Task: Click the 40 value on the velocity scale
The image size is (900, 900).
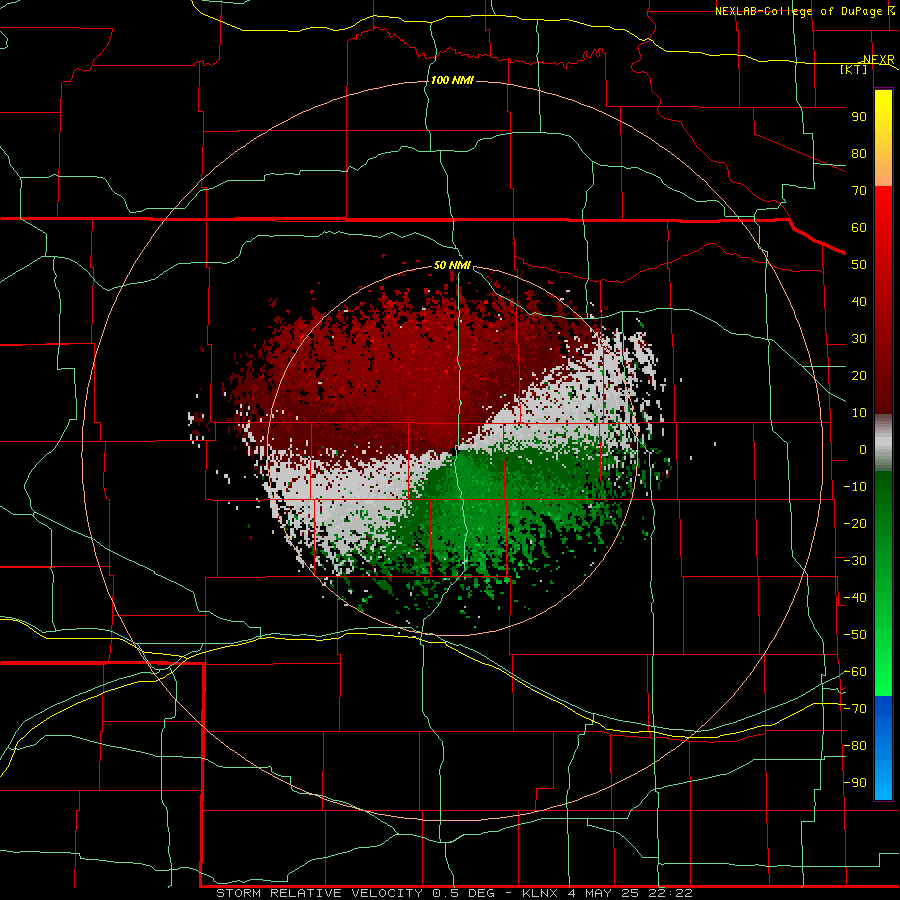Action: click(859, 301)
